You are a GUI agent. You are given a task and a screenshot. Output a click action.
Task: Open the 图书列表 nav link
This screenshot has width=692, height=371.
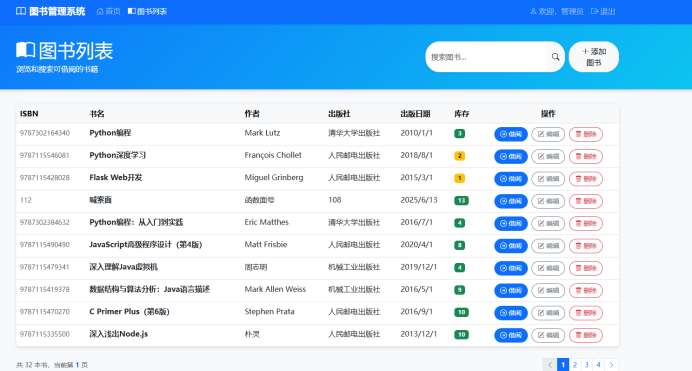(x=147, y=11)
